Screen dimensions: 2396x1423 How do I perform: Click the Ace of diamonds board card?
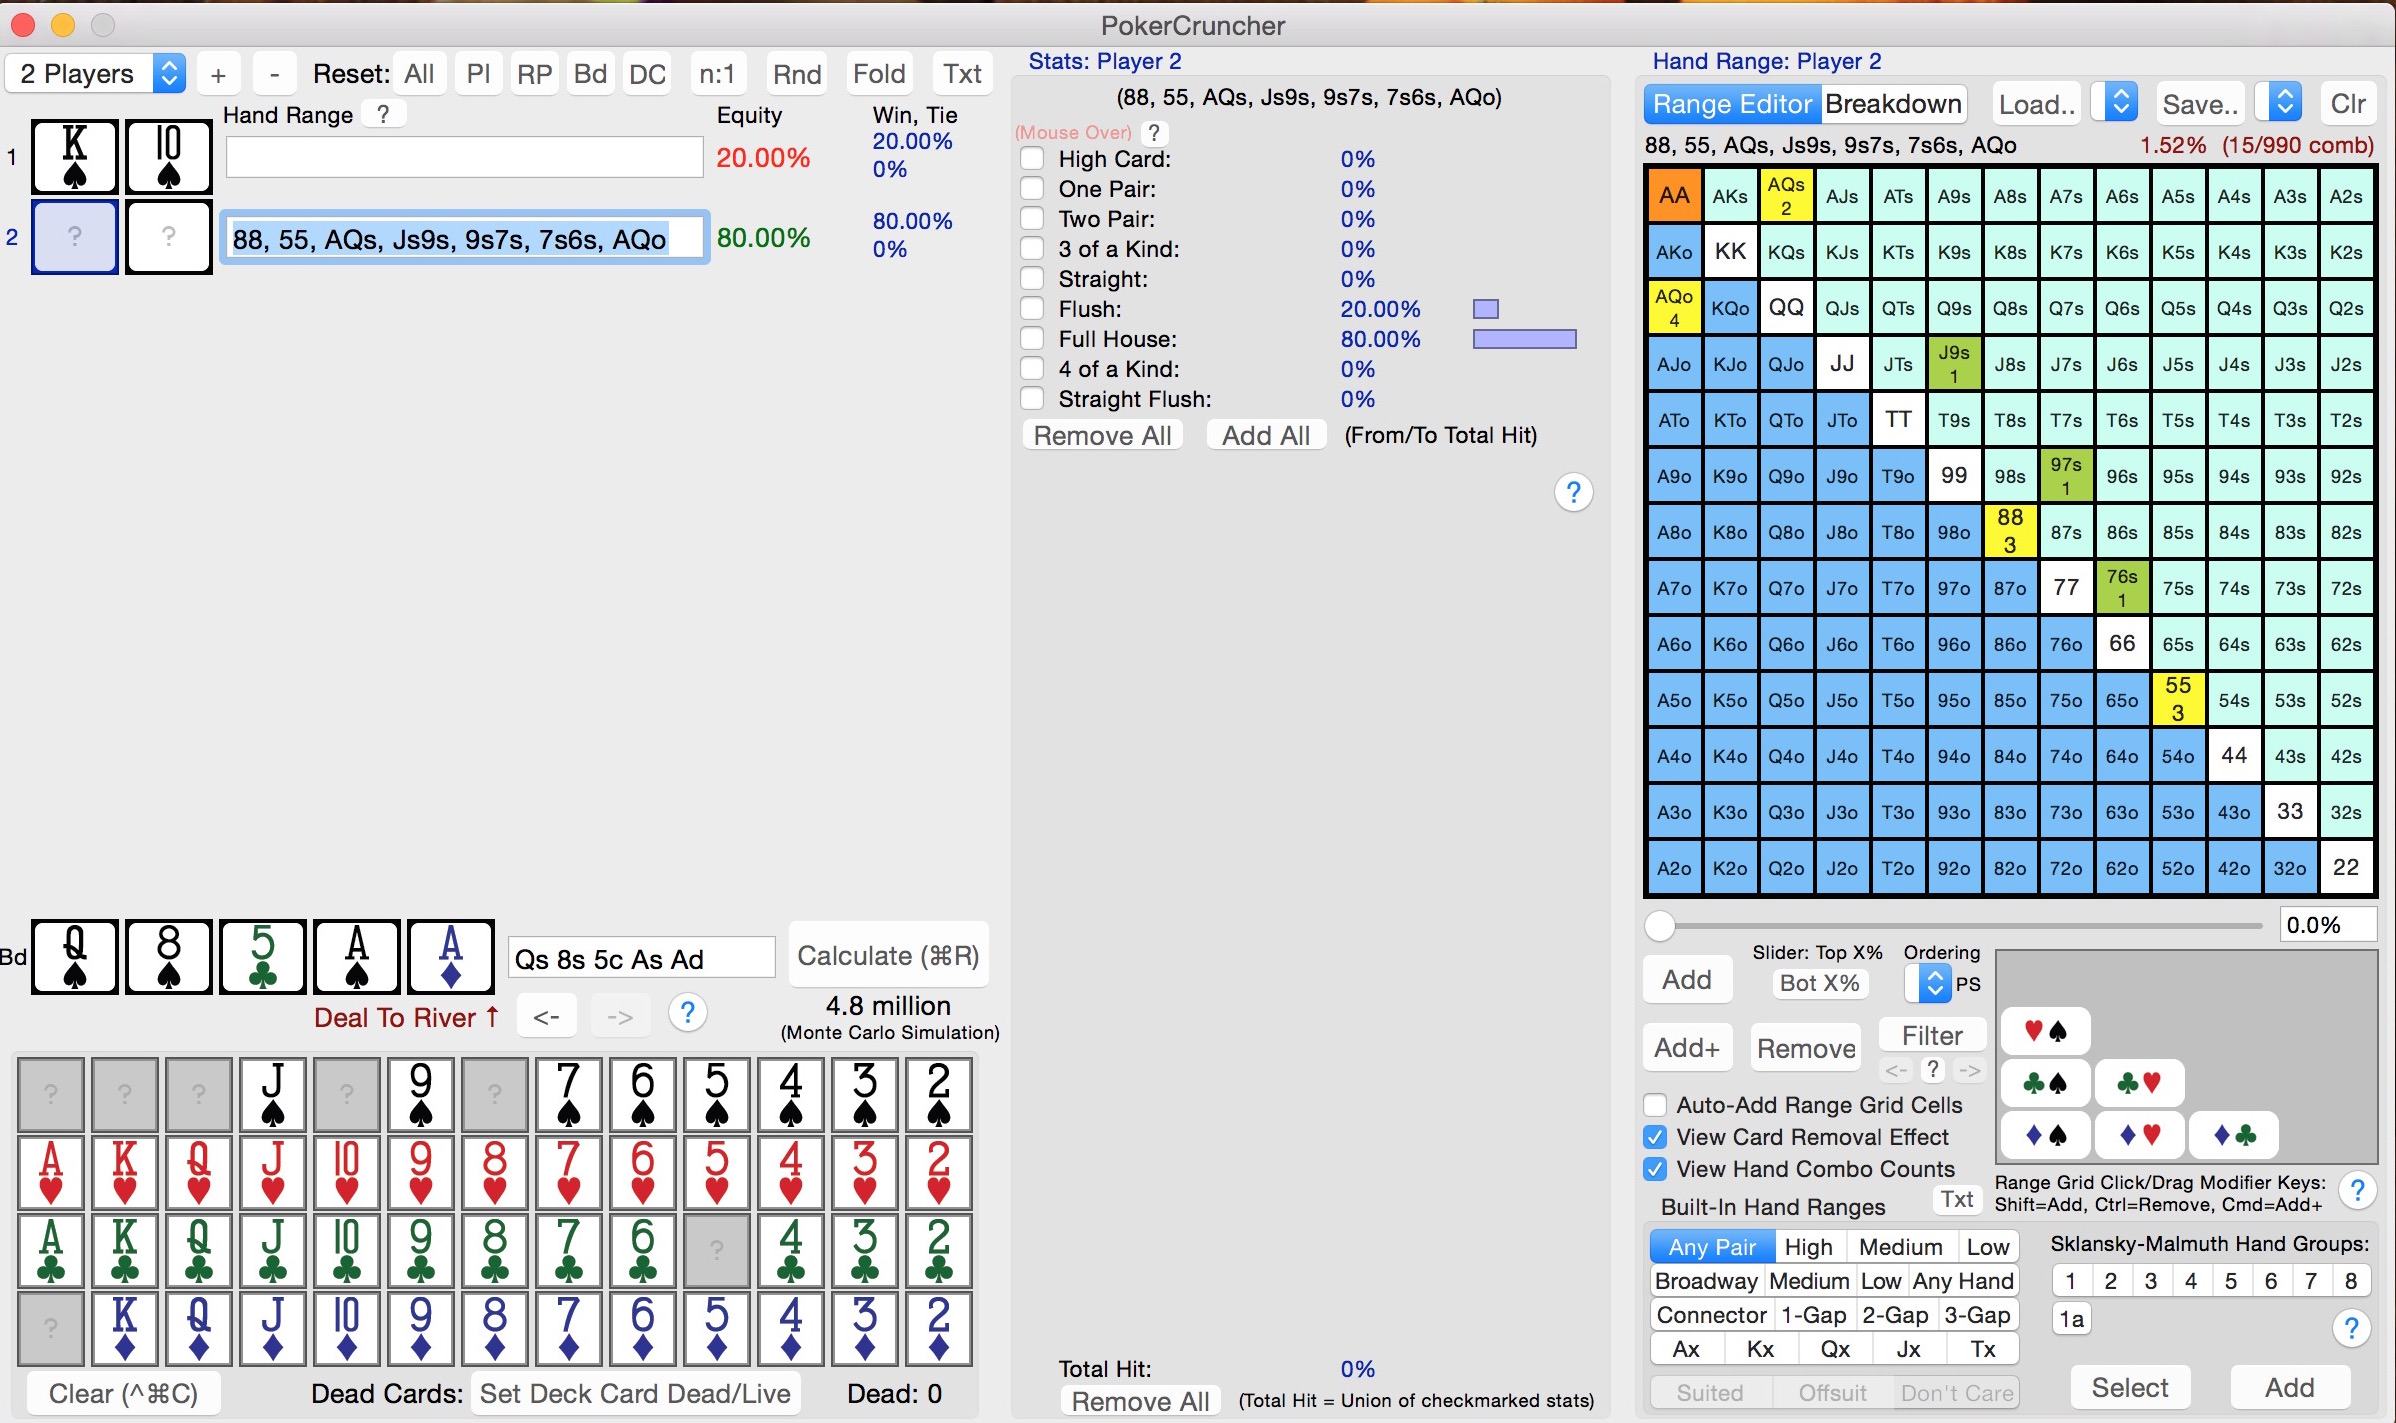pyautogui.click(x=451, y=957)
